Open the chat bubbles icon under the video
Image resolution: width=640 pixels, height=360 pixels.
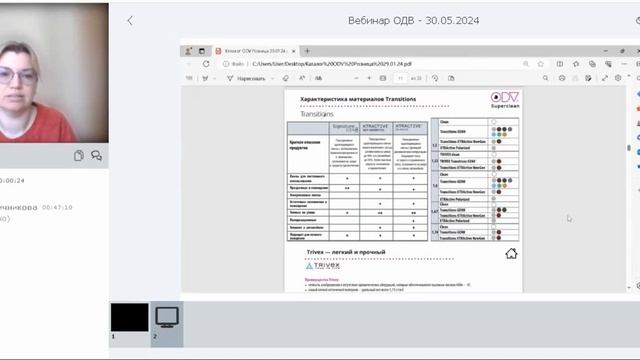[x=96, y=156]
